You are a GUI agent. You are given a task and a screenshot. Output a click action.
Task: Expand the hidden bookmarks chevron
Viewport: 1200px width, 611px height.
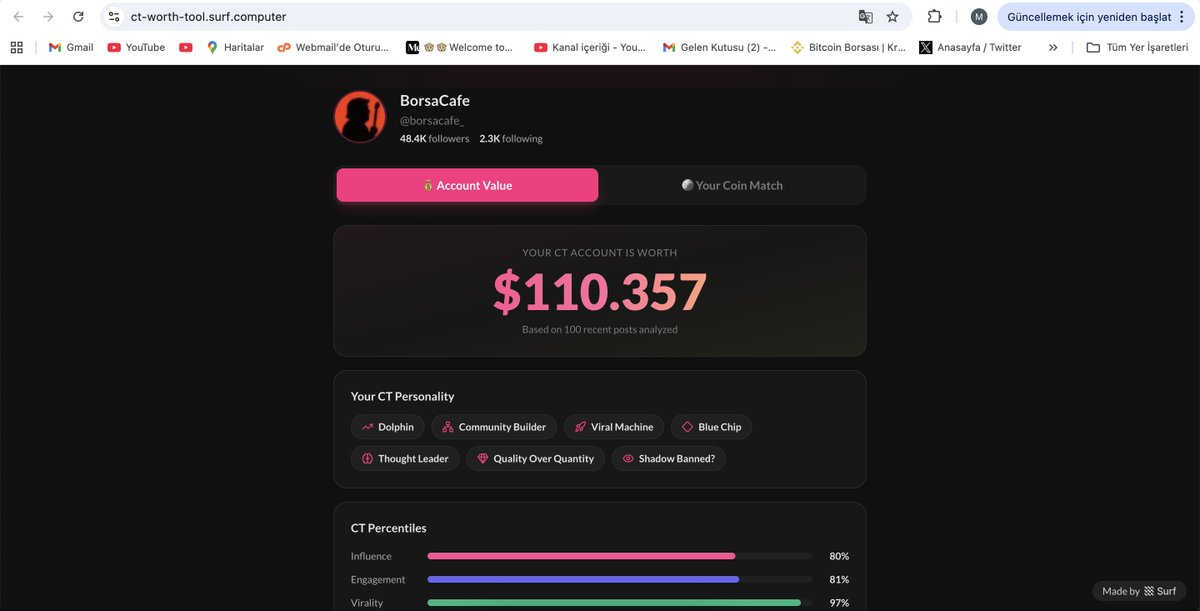(1053, 47)
